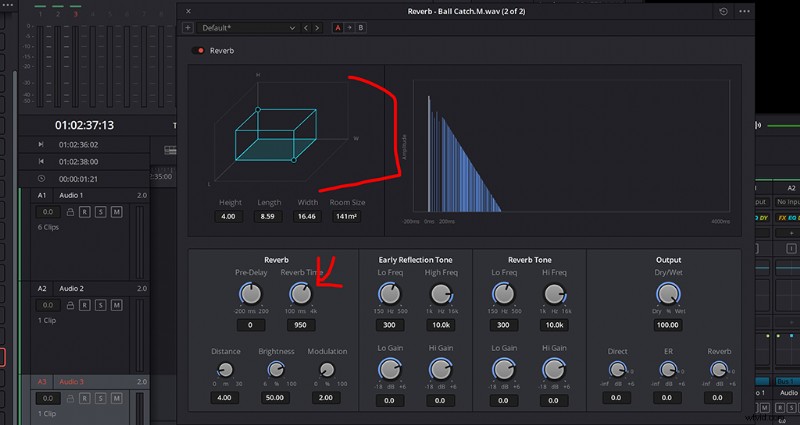Viewport: 800px width, 425px height.
Task: Solo the Audio 3 track
Action: click(x=101, y=398)
